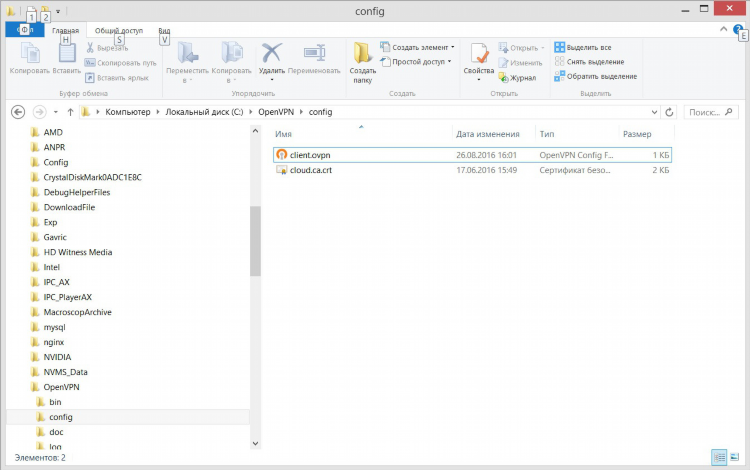Image resolution: width=750 pixels, height=470 pixels.
Task: Click the Вставить (Paste) ribbon icon
Action: point(66,53)
